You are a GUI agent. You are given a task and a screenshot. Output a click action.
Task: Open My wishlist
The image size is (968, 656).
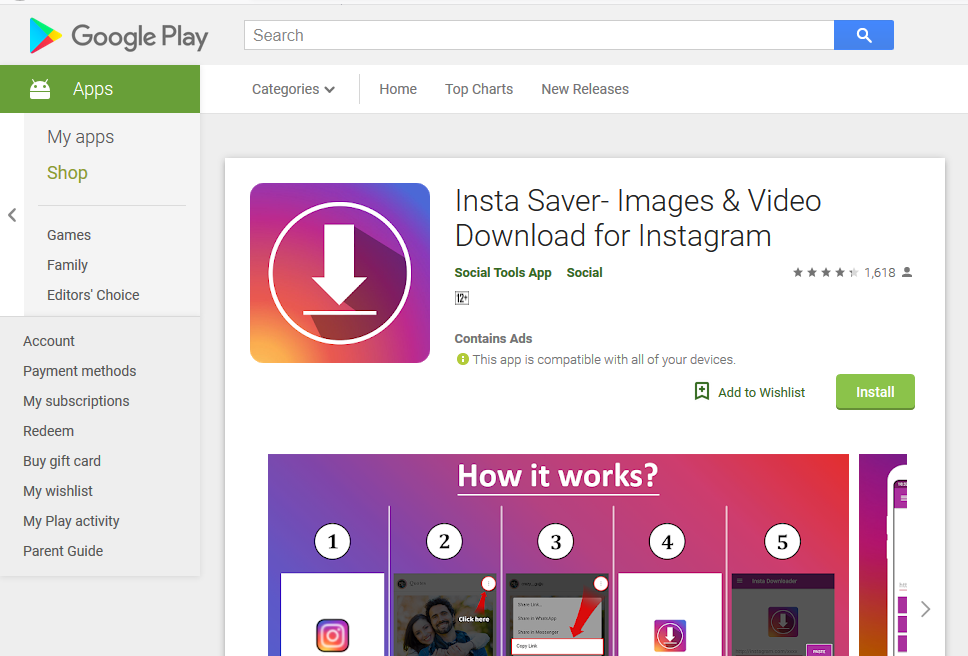(x=58, y=491)
